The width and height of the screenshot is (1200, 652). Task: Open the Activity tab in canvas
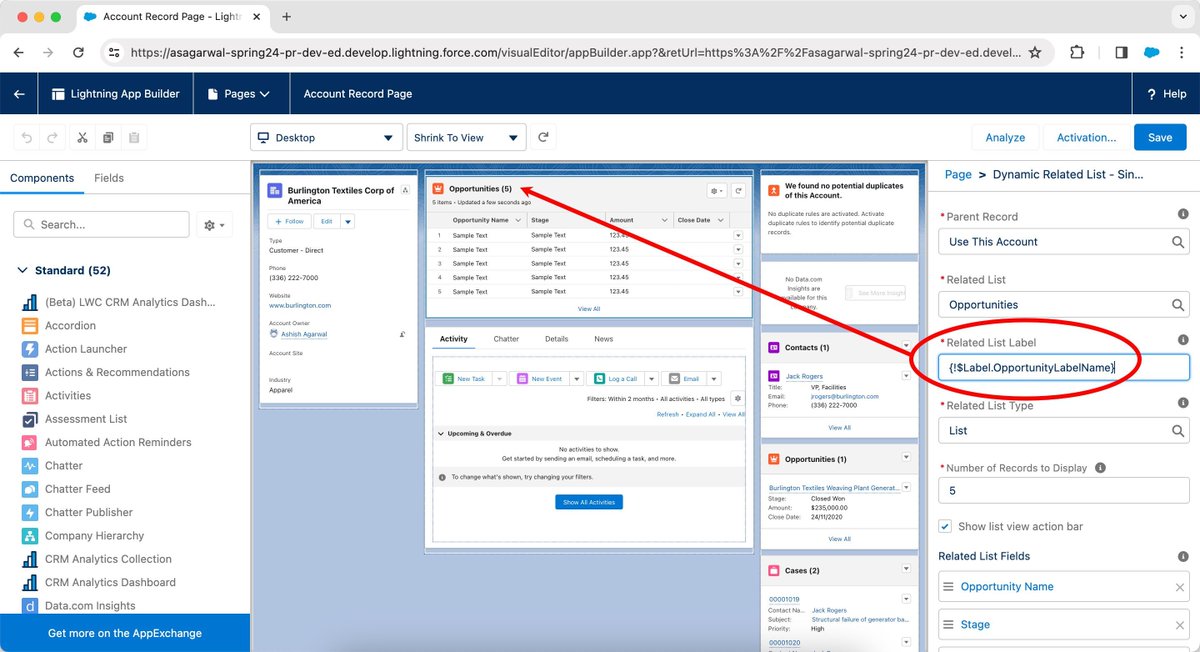(454, 339)
